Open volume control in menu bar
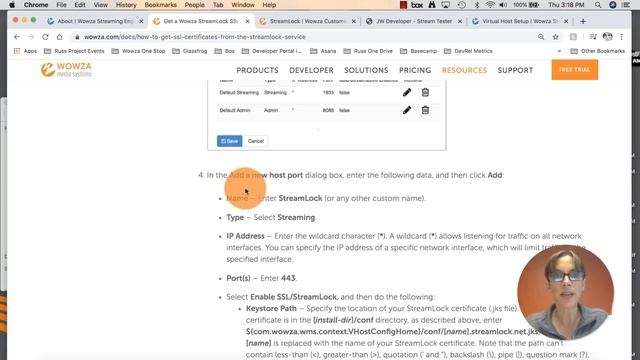Screen dimensions: 640x360 click(503, 5)
